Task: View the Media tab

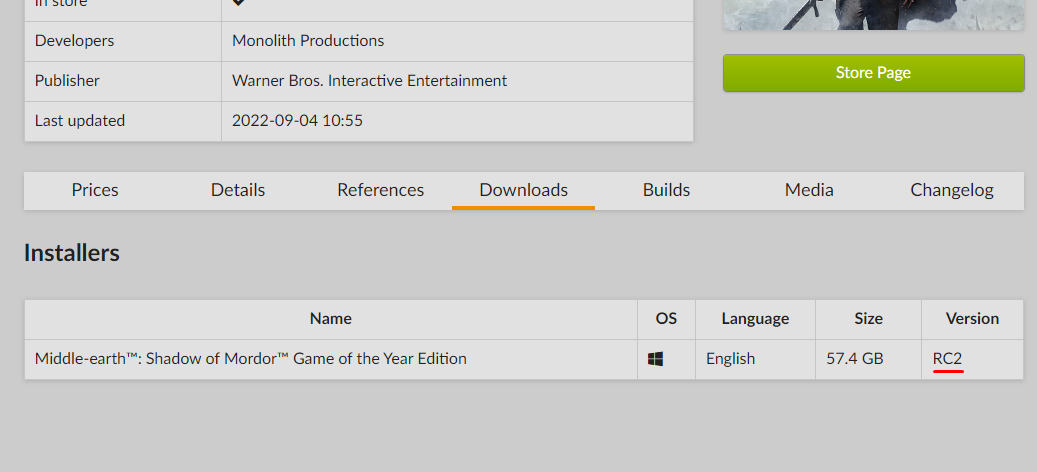Action: point(809,190)
